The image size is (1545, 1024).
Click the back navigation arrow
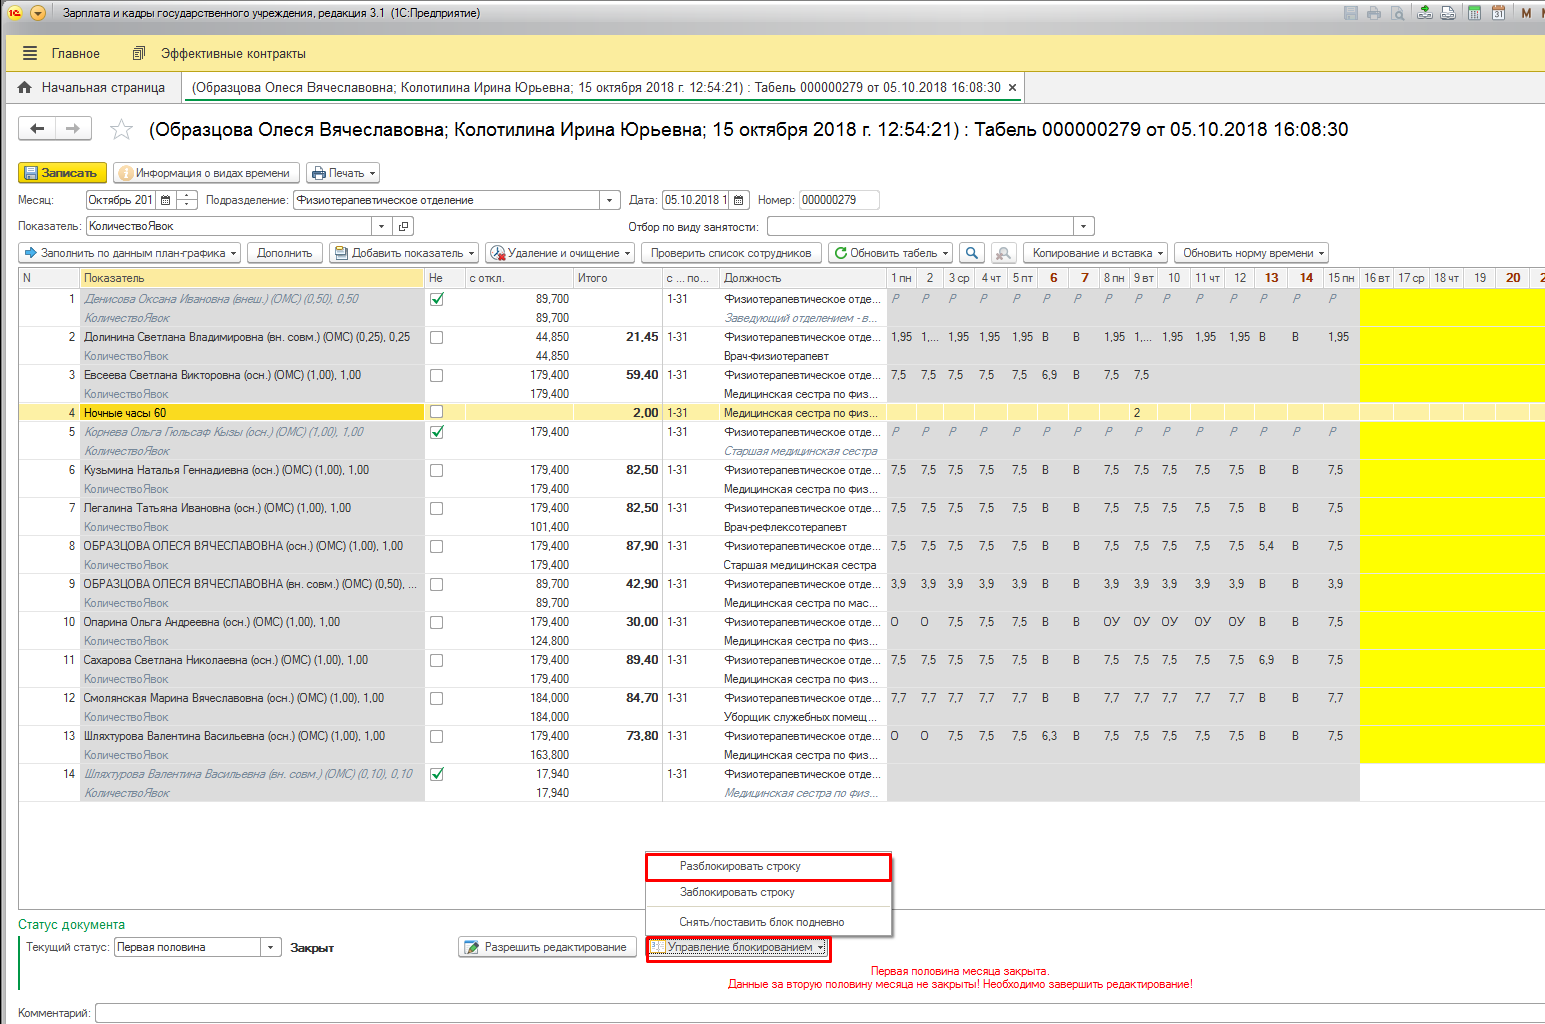37,128
